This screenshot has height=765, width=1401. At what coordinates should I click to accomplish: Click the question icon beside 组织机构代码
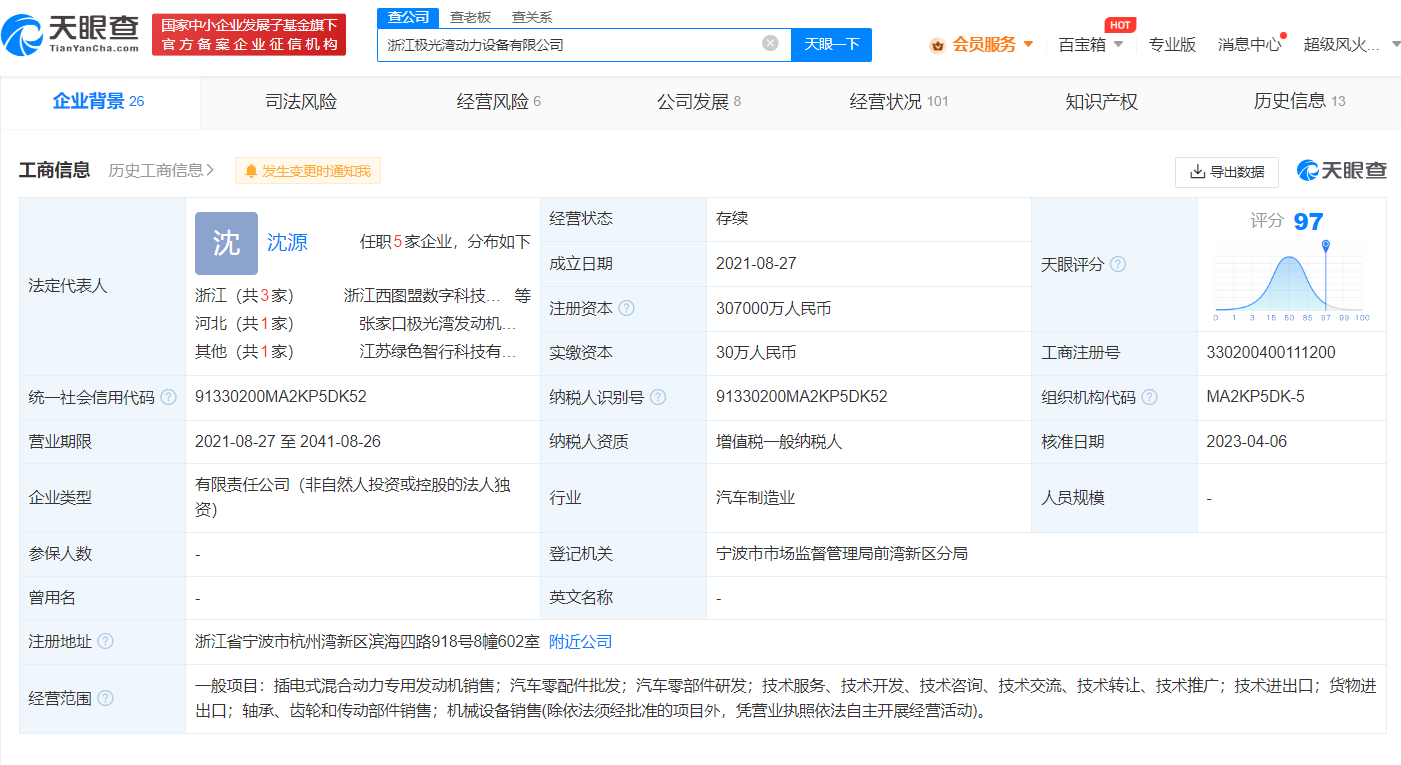1149,397
